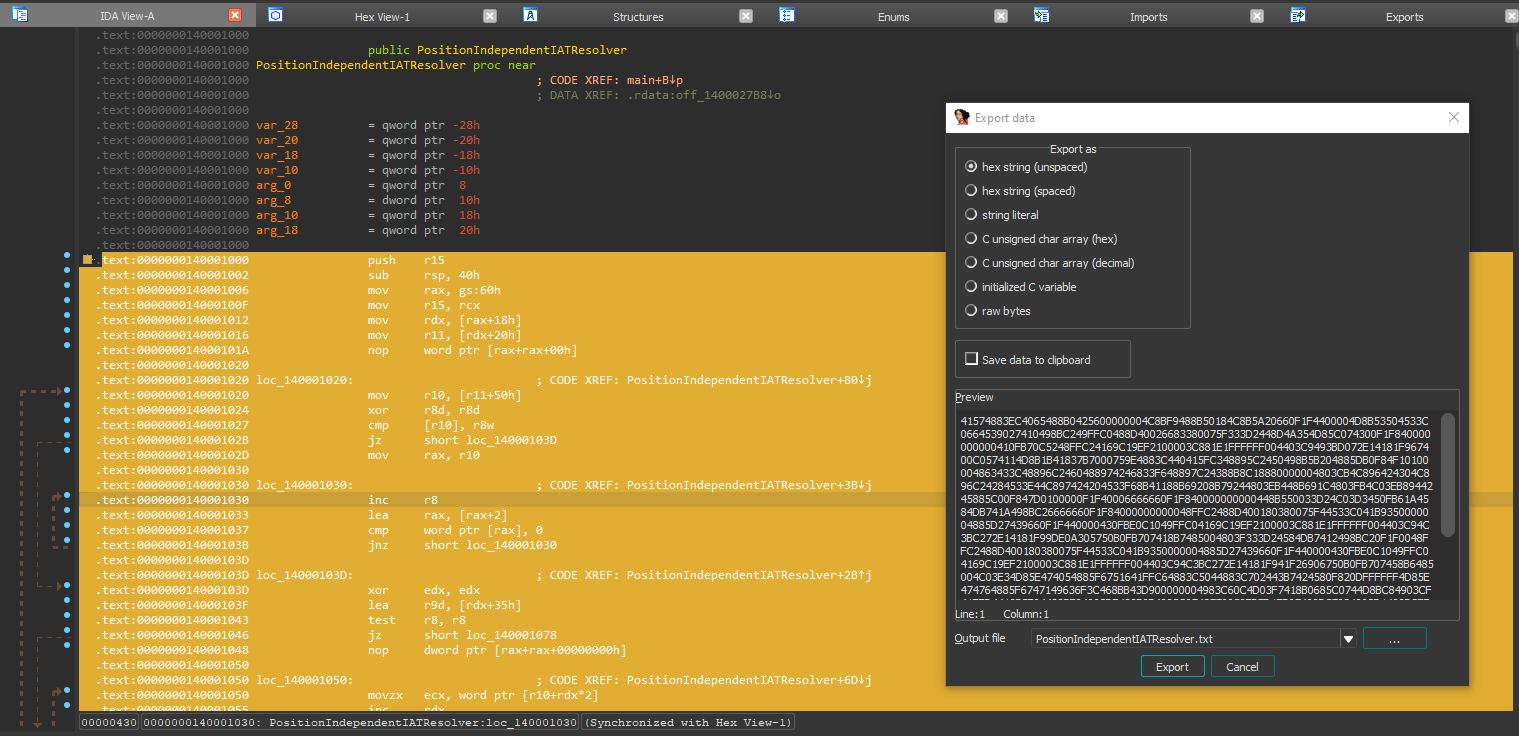Viewport: 1519px width, 736px height.
Task: Click the Imports panel icon
Action: (x=1041, y=15)
